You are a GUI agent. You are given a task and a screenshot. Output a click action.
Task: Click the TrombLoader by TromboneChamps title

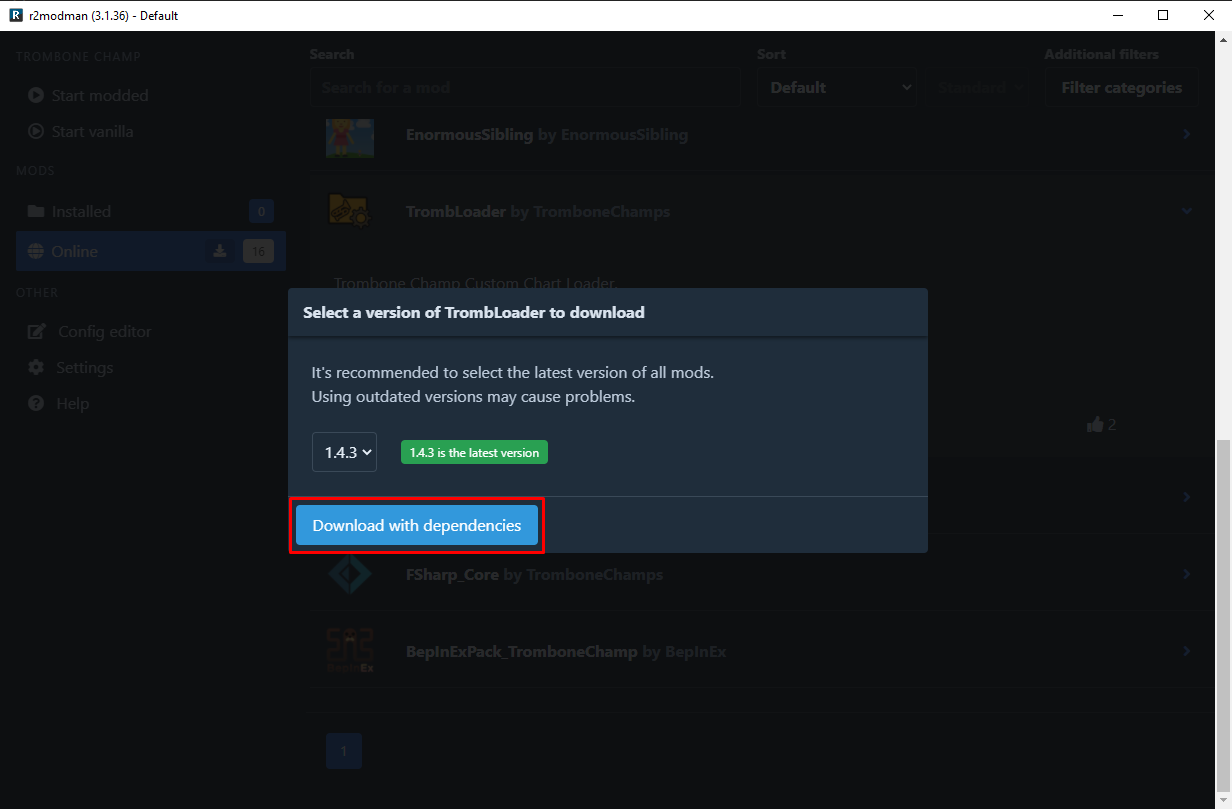(538, 212)
